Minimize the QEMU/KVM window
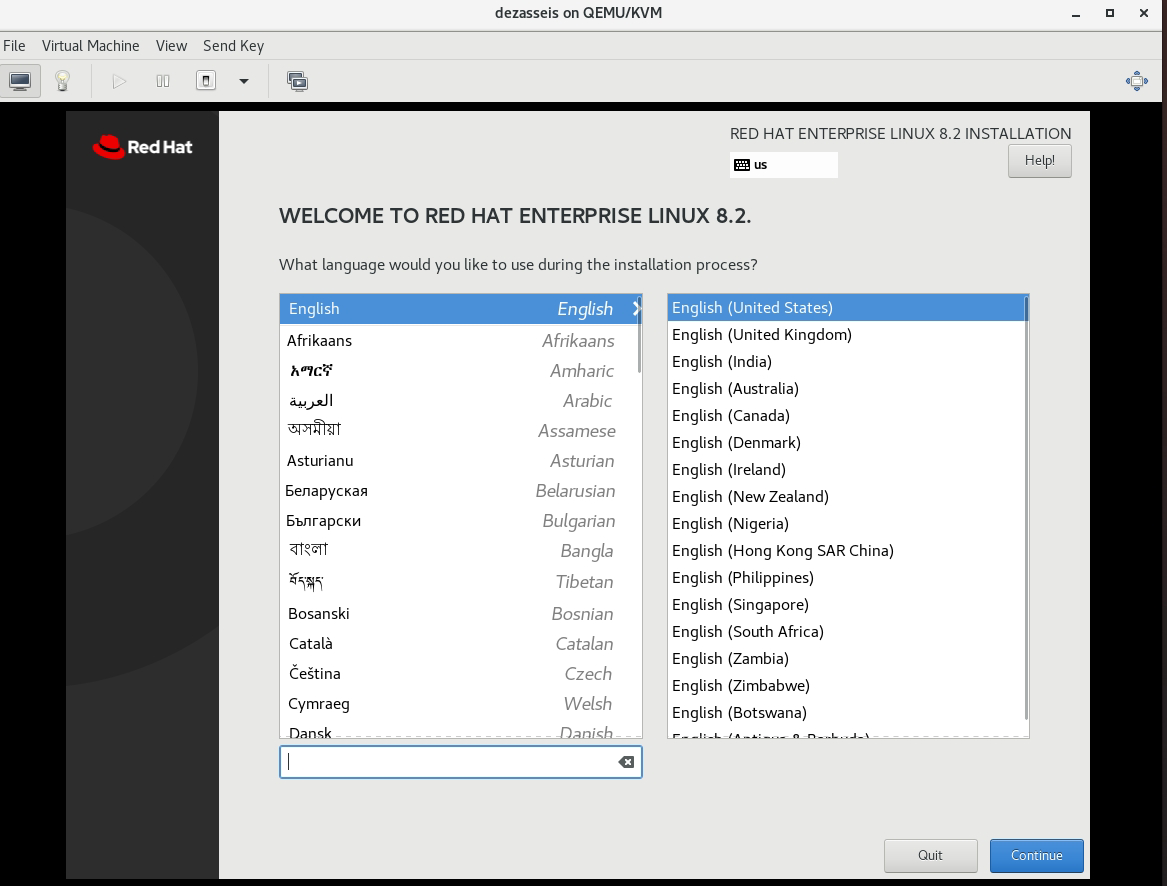1167x886 pixels. pyautogui.click(x=1076, y=13)
